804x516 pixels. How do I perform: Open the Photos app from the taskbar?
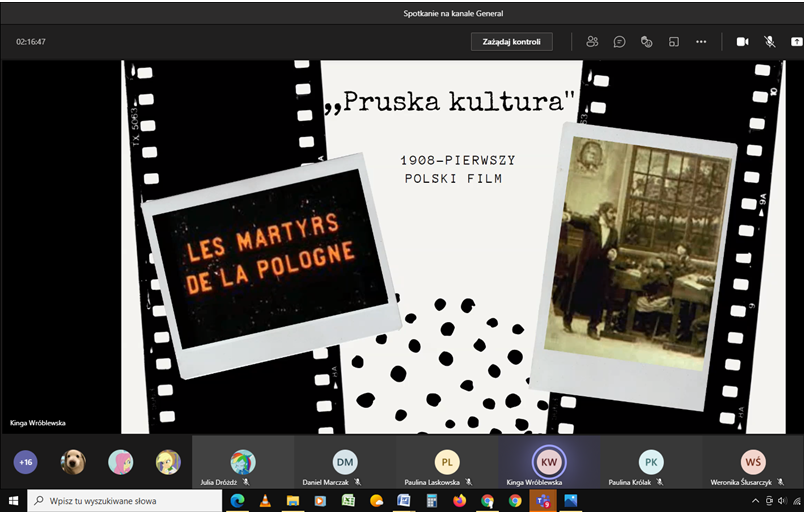point(570,501)
